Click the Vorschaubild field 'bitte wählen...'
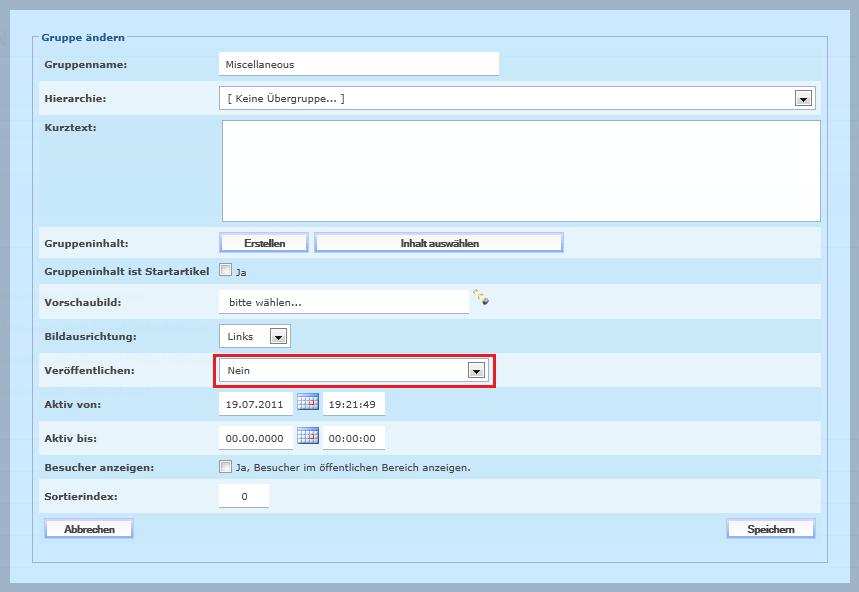The image size is (859, 592). (343, 302)
